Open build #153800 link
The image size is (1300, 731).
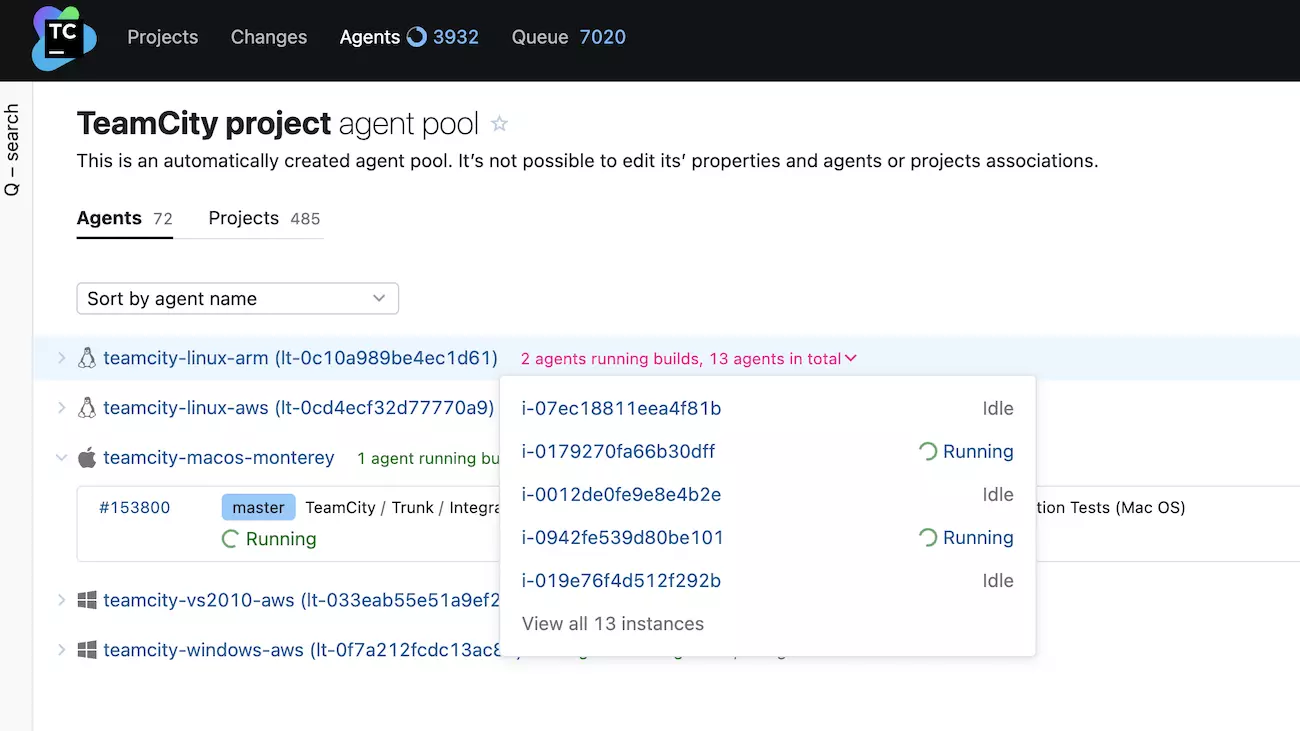(x=134, y=507)
